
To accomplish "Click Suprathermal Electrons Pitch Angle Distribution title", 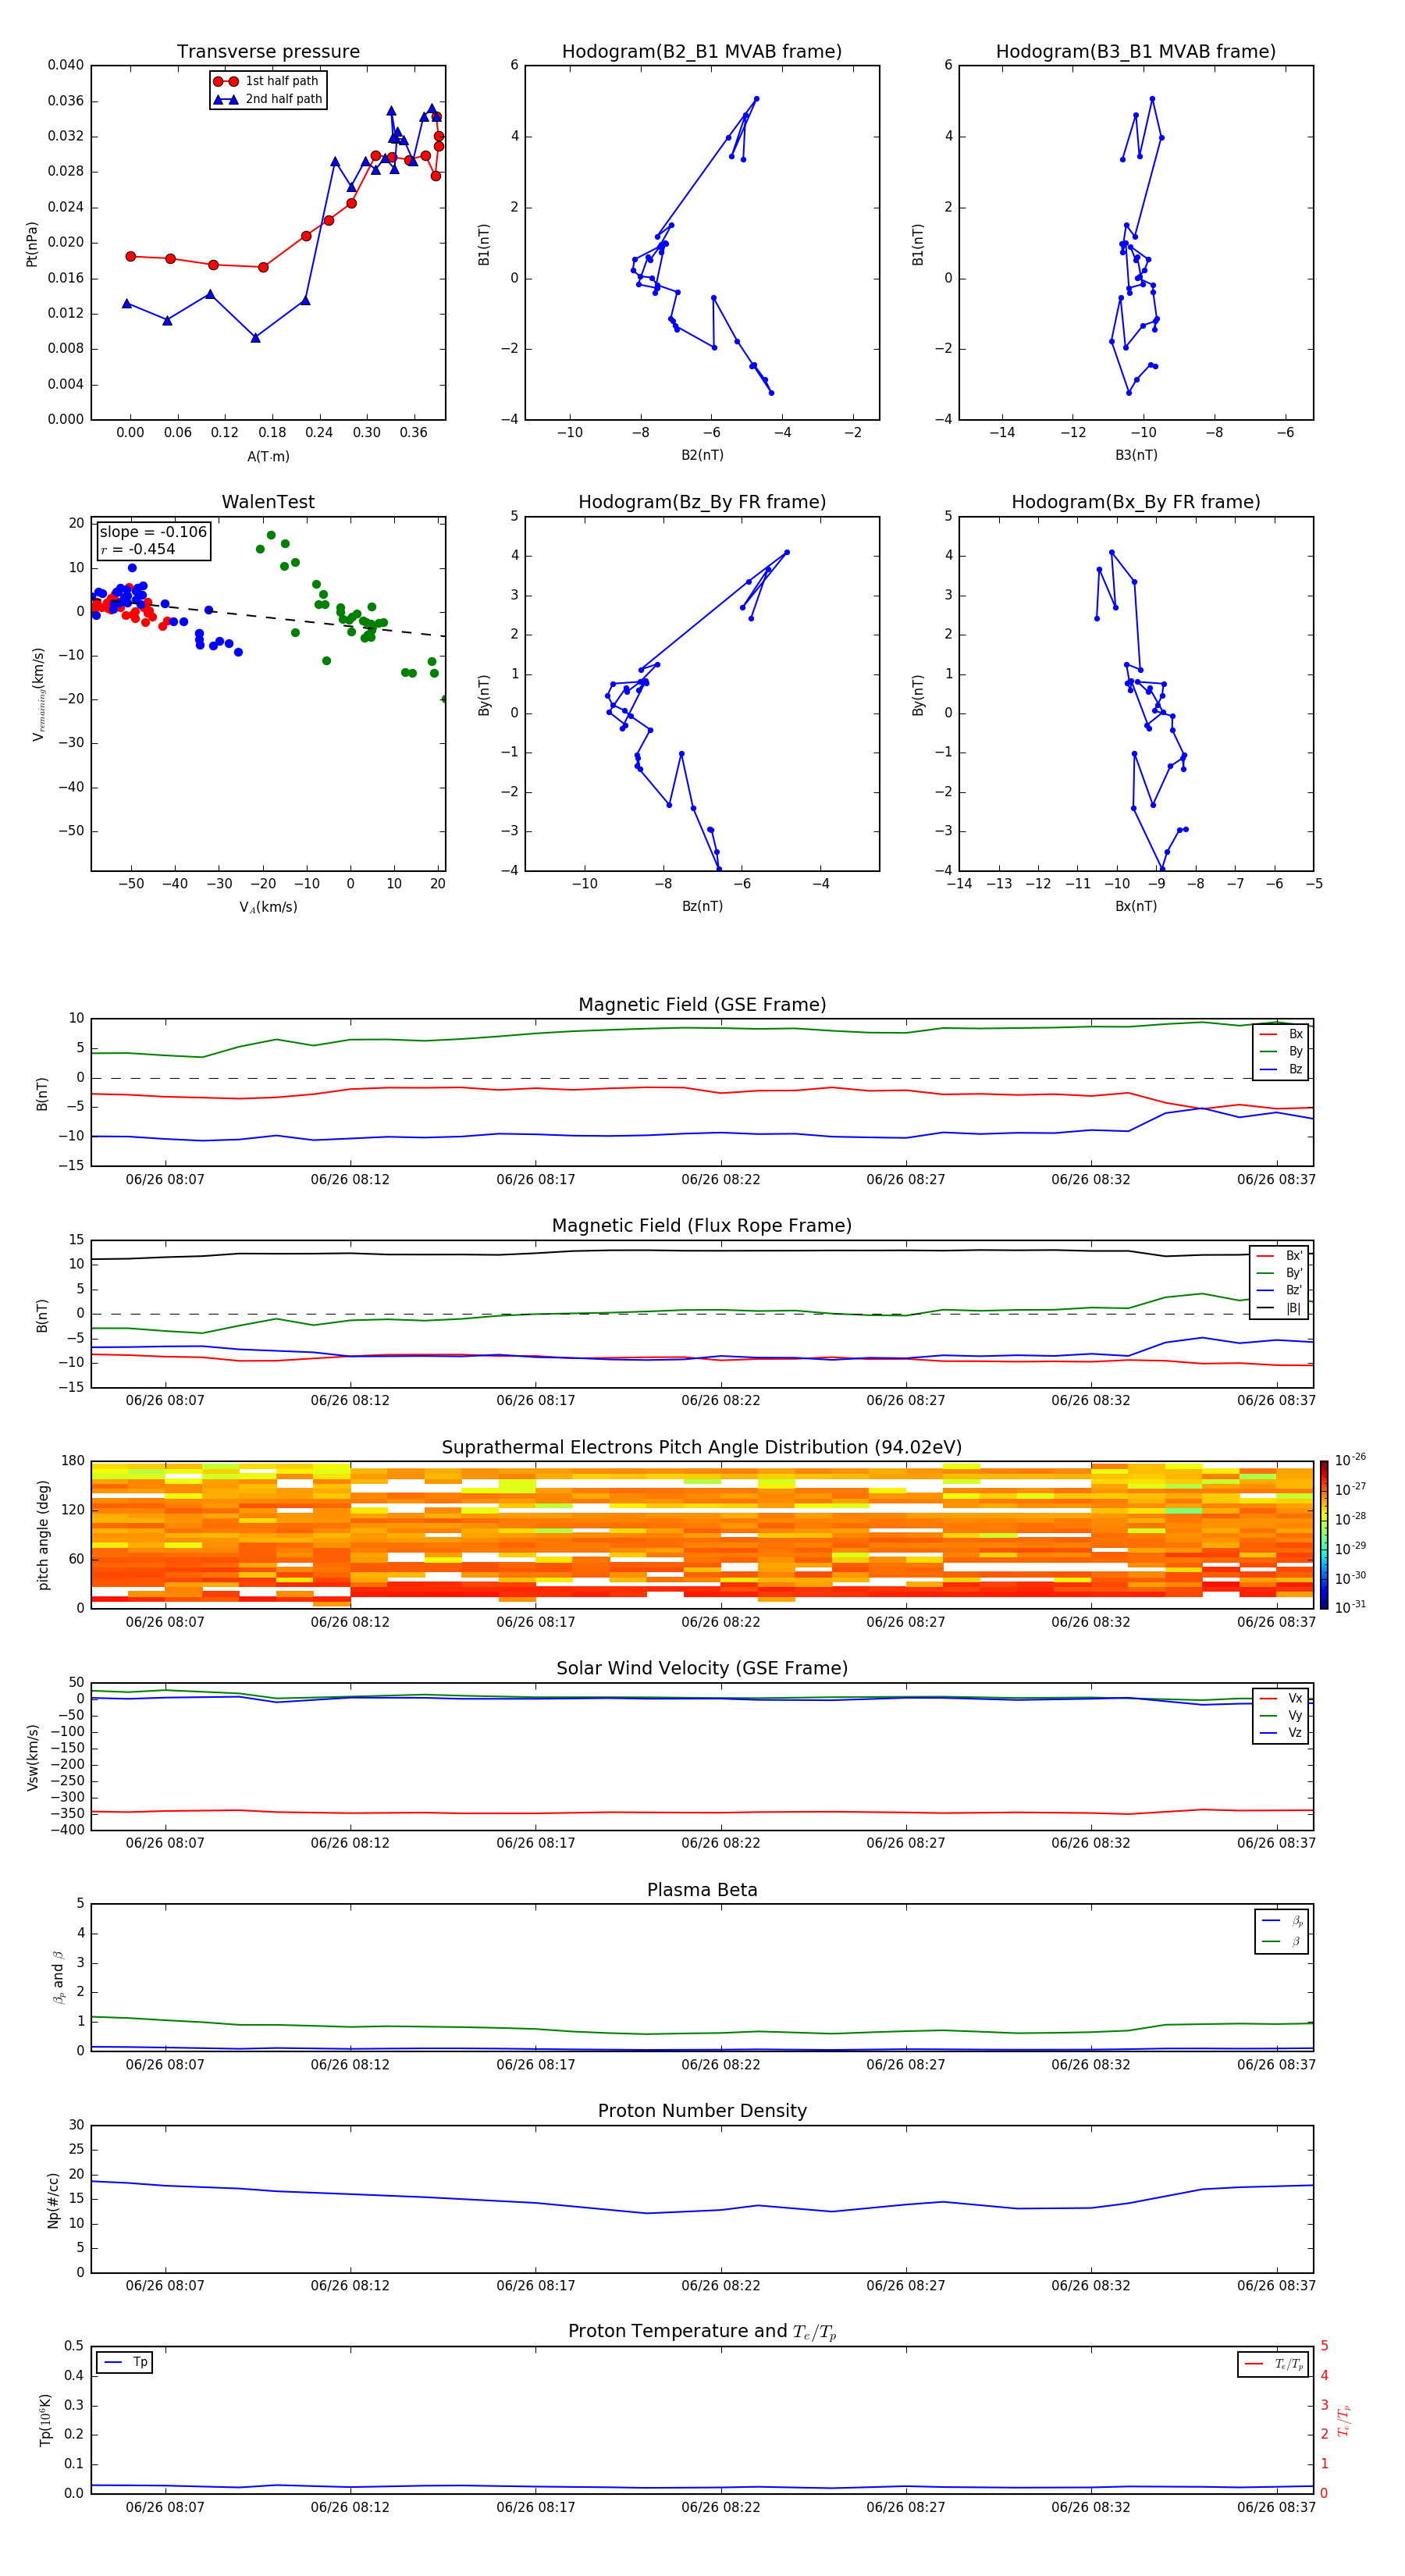I will coord(702,1447).
